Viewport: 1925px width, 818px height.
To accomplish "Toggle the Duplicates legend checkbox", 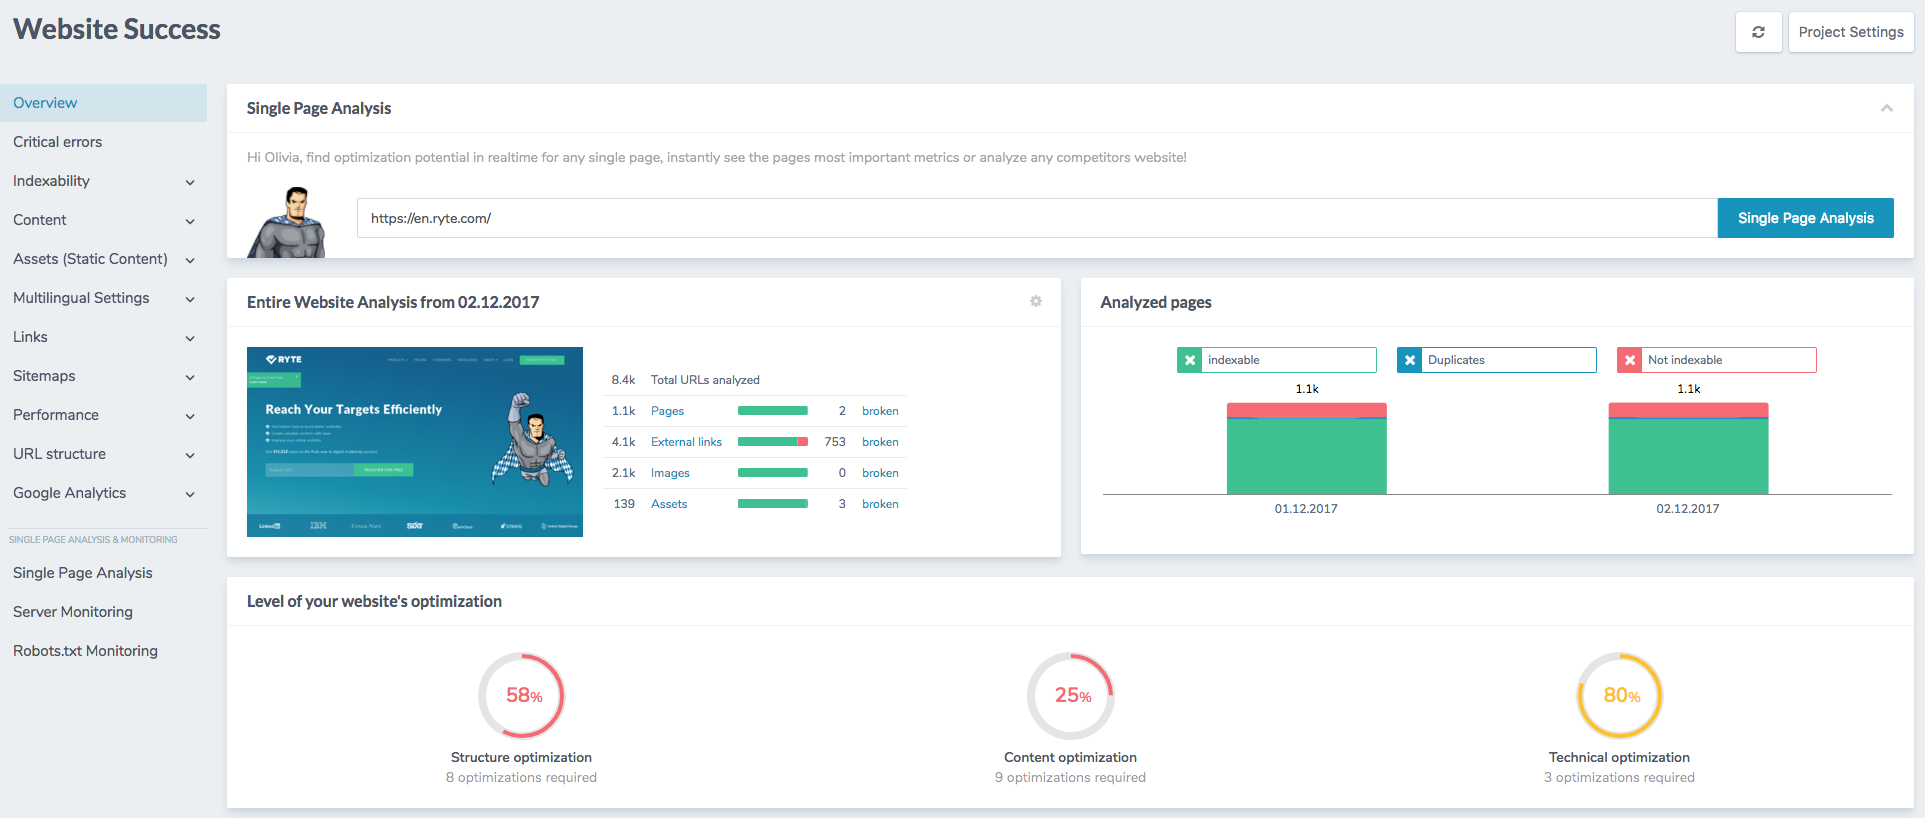I will [1409, 360].
